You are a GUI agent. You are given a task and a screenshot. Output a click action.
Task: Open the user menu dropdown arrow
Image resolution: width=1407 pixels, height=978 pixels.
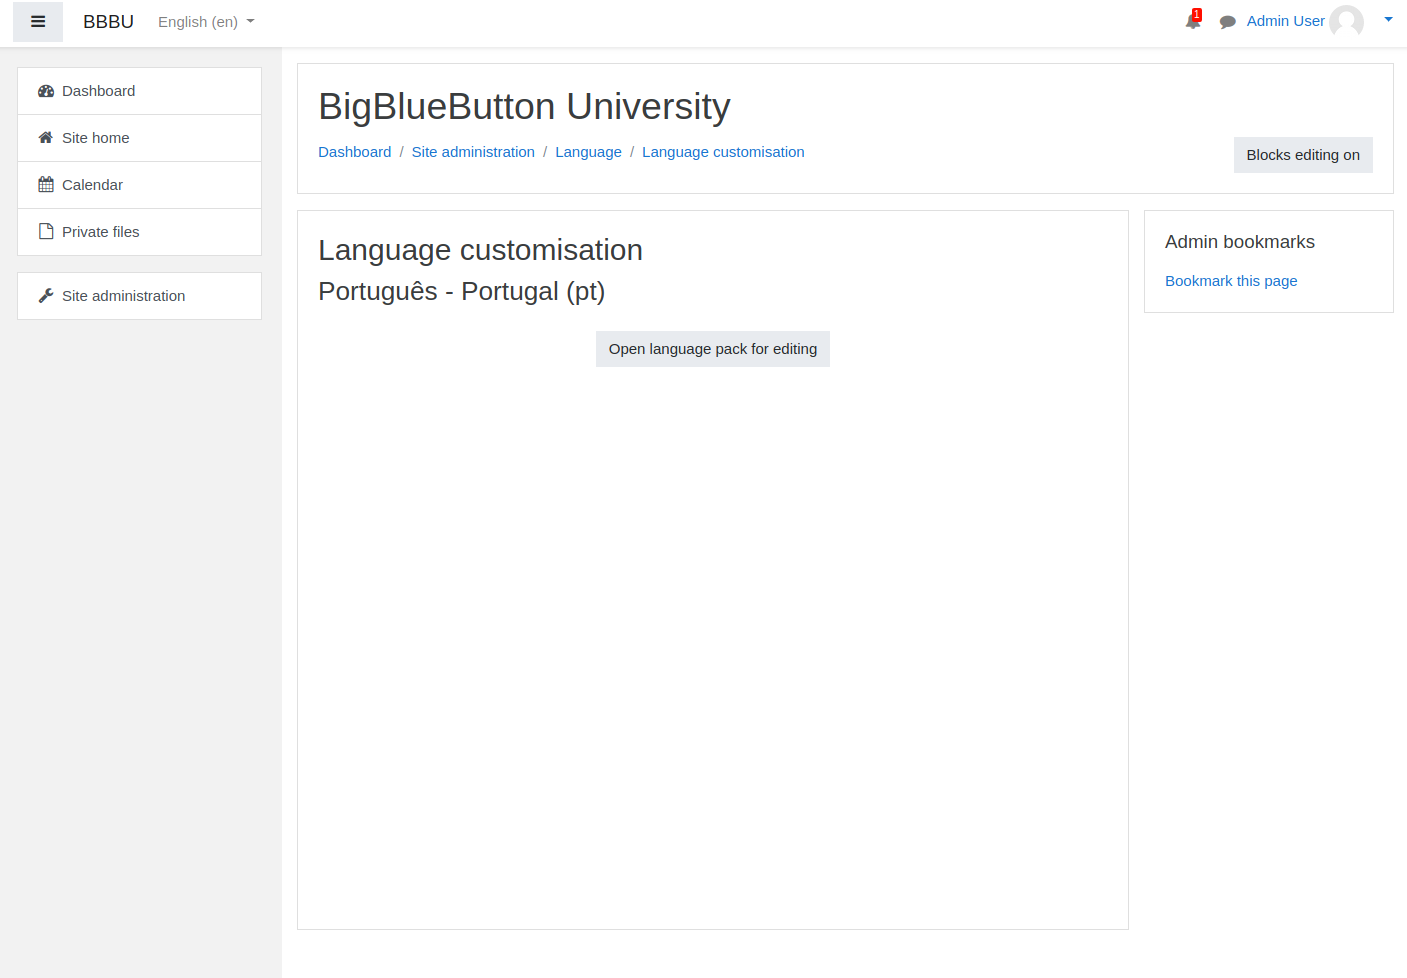[x=1388, y=20]
